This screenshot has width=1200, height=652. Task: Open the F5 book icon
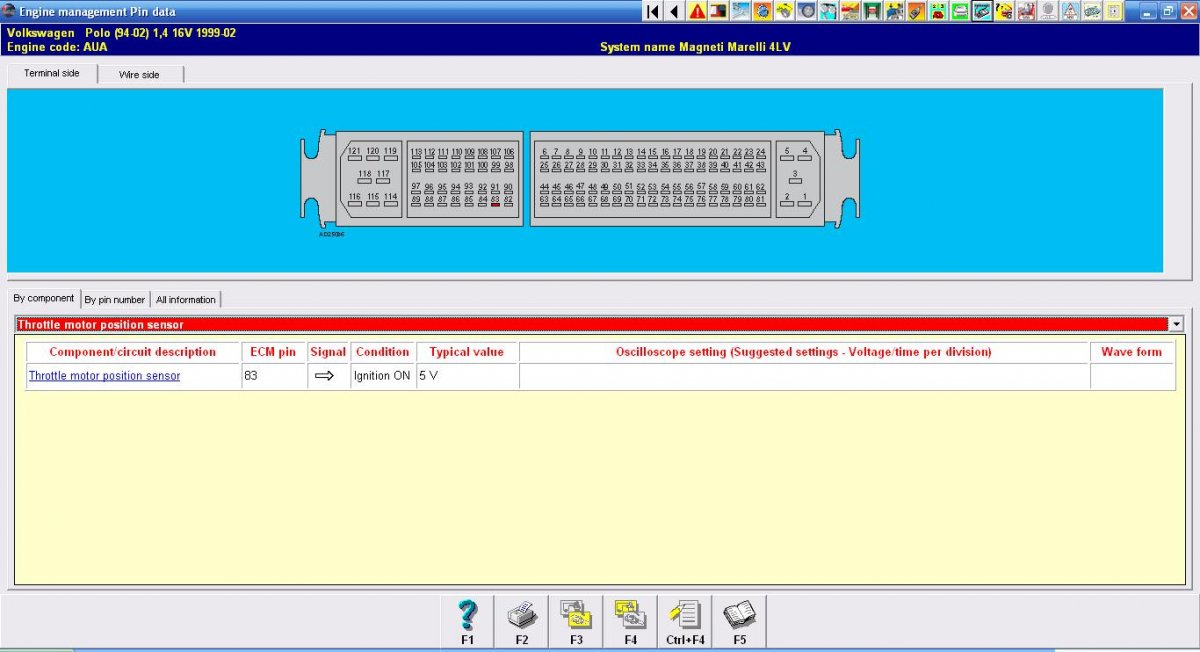(x=739, y=621)
